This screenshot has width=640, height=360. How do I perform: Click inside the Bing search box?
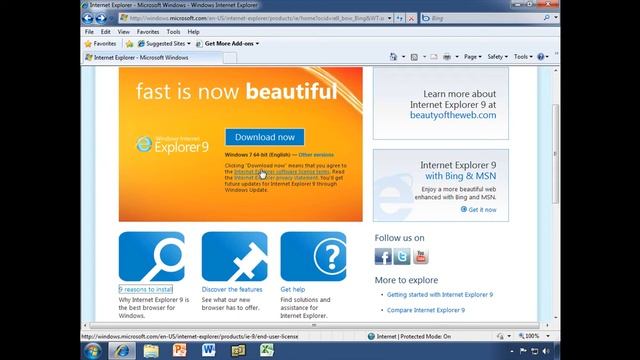click(x=486, y=18)
